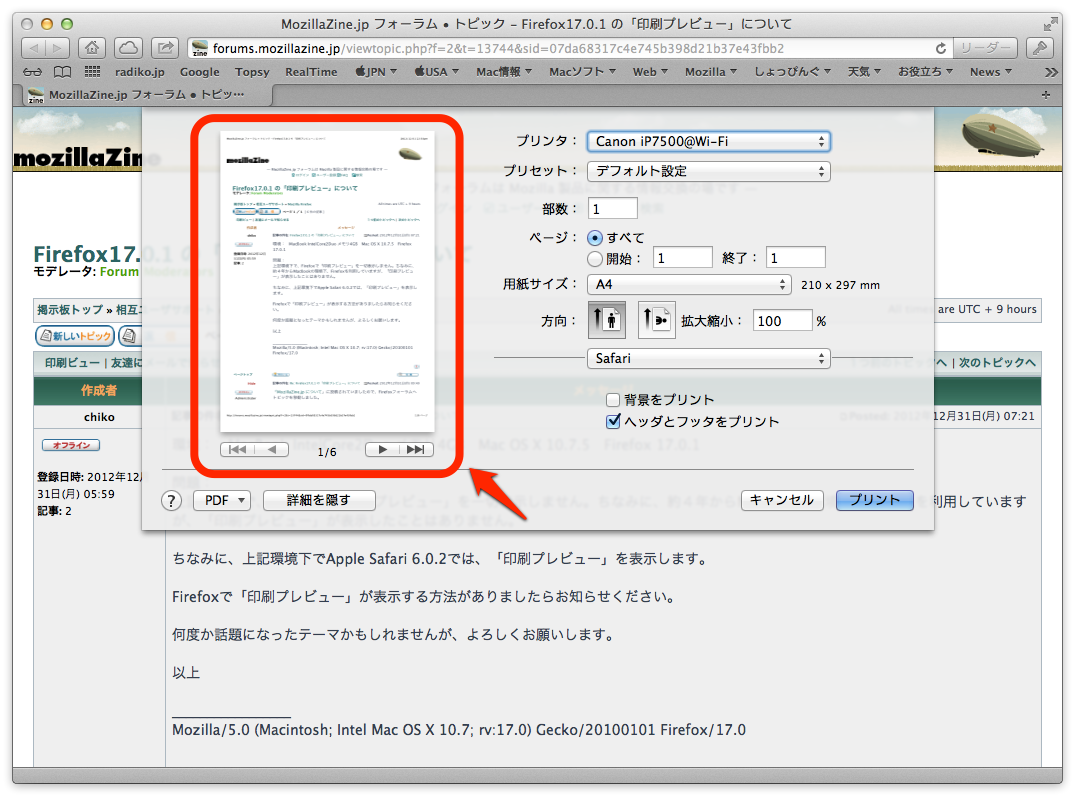Open the Mozilla bookmarks bar menu
This screenshot has width=1075, height=796.
pyautogui.click(x=710, y=72)
